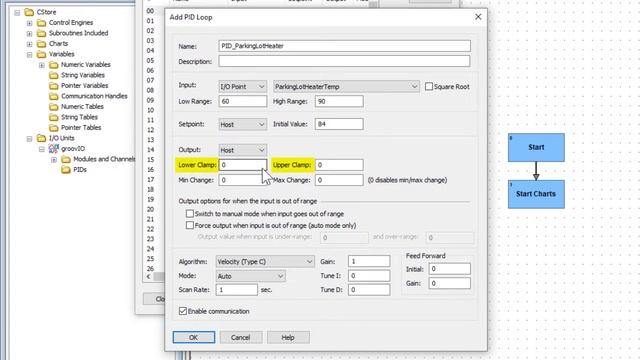Open the Input type dropdown showing I/O Point
The image size is (640, 360).
tap(242, 87)
